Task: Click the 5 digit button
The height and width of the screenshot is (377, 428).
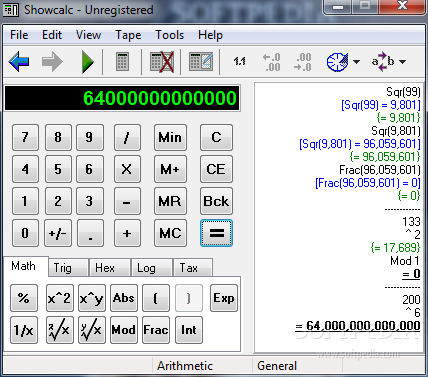Action: pos(58,169)
